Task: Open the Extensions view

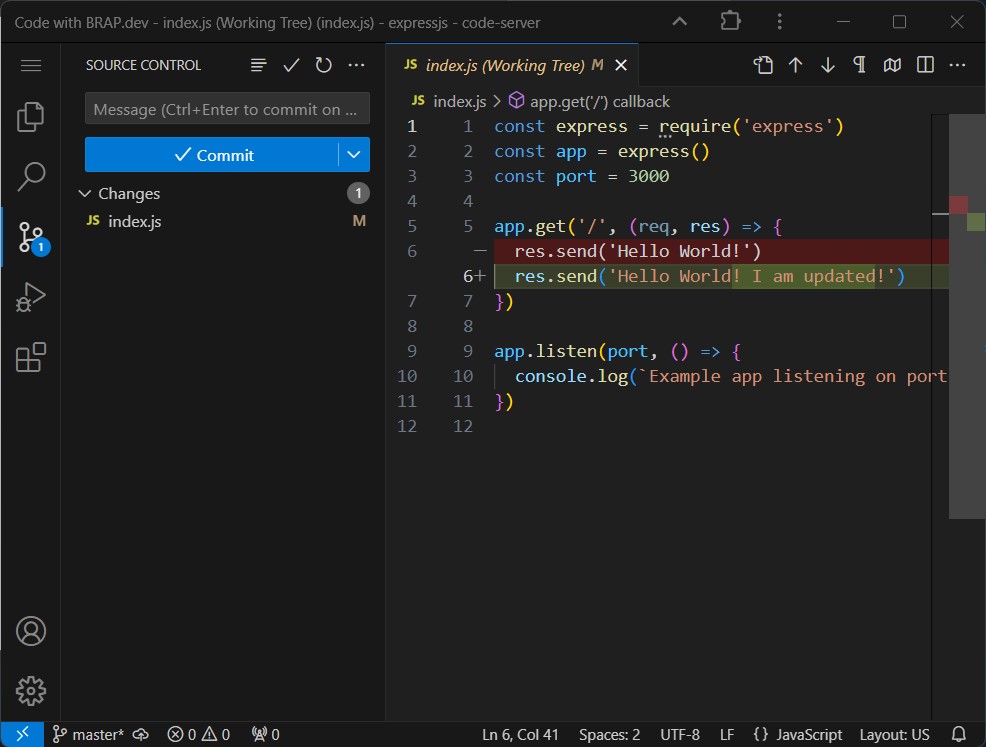Action: (30, 356)
